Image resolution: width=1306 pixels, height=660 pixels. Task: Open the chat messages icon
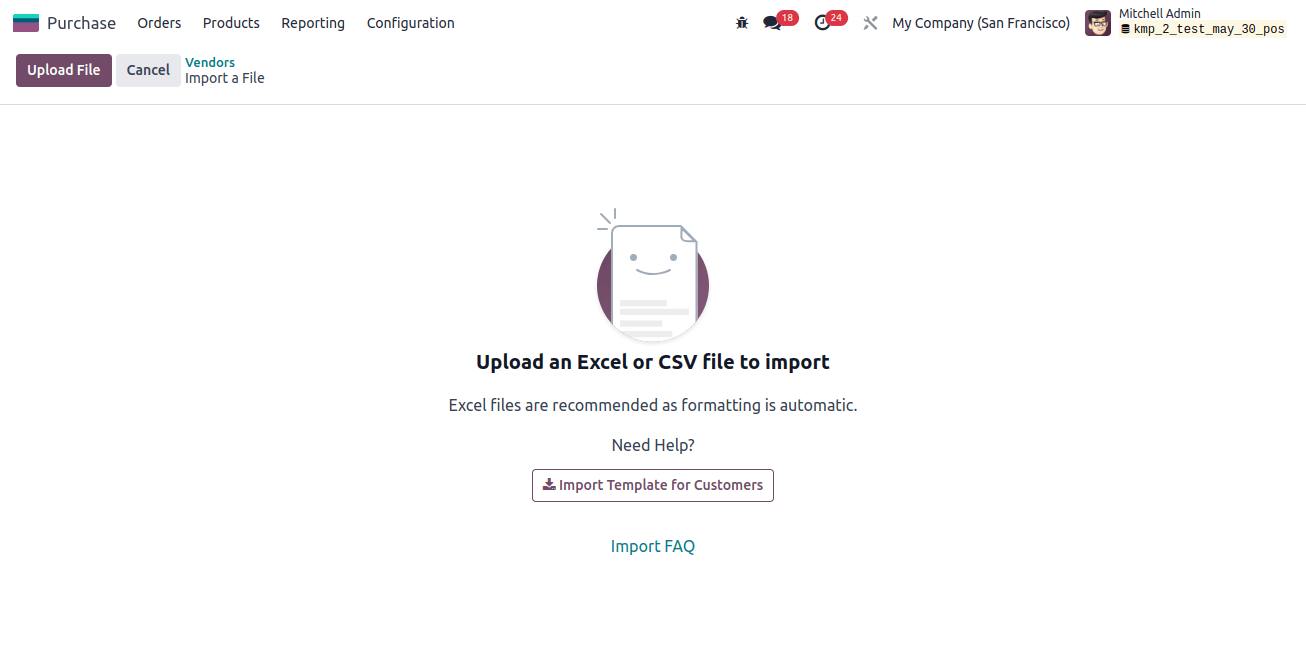772,23
